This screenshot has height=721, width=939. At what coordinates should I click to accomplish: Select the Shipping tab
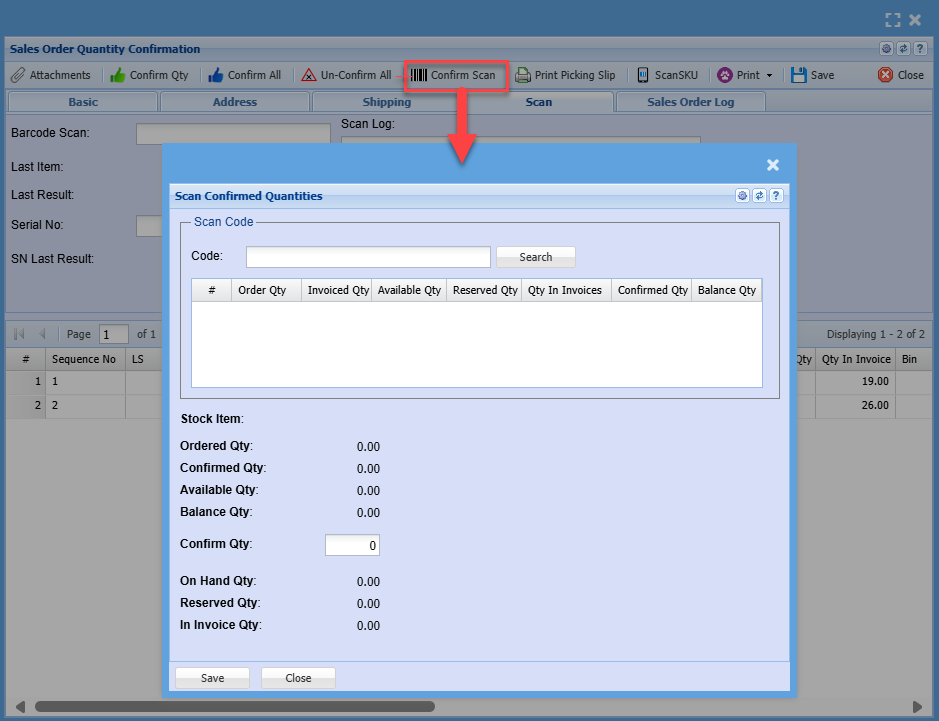(386, 102)
